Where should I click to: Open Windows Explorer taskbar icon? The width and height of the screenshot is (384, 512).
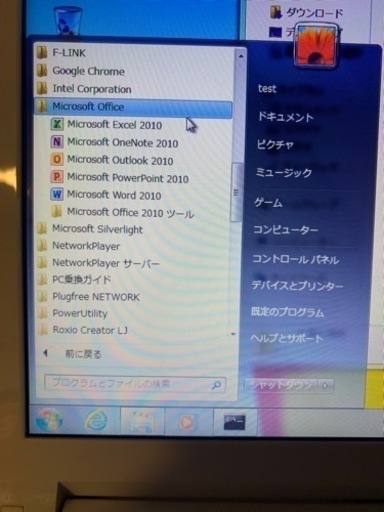[x=142, y=422]
